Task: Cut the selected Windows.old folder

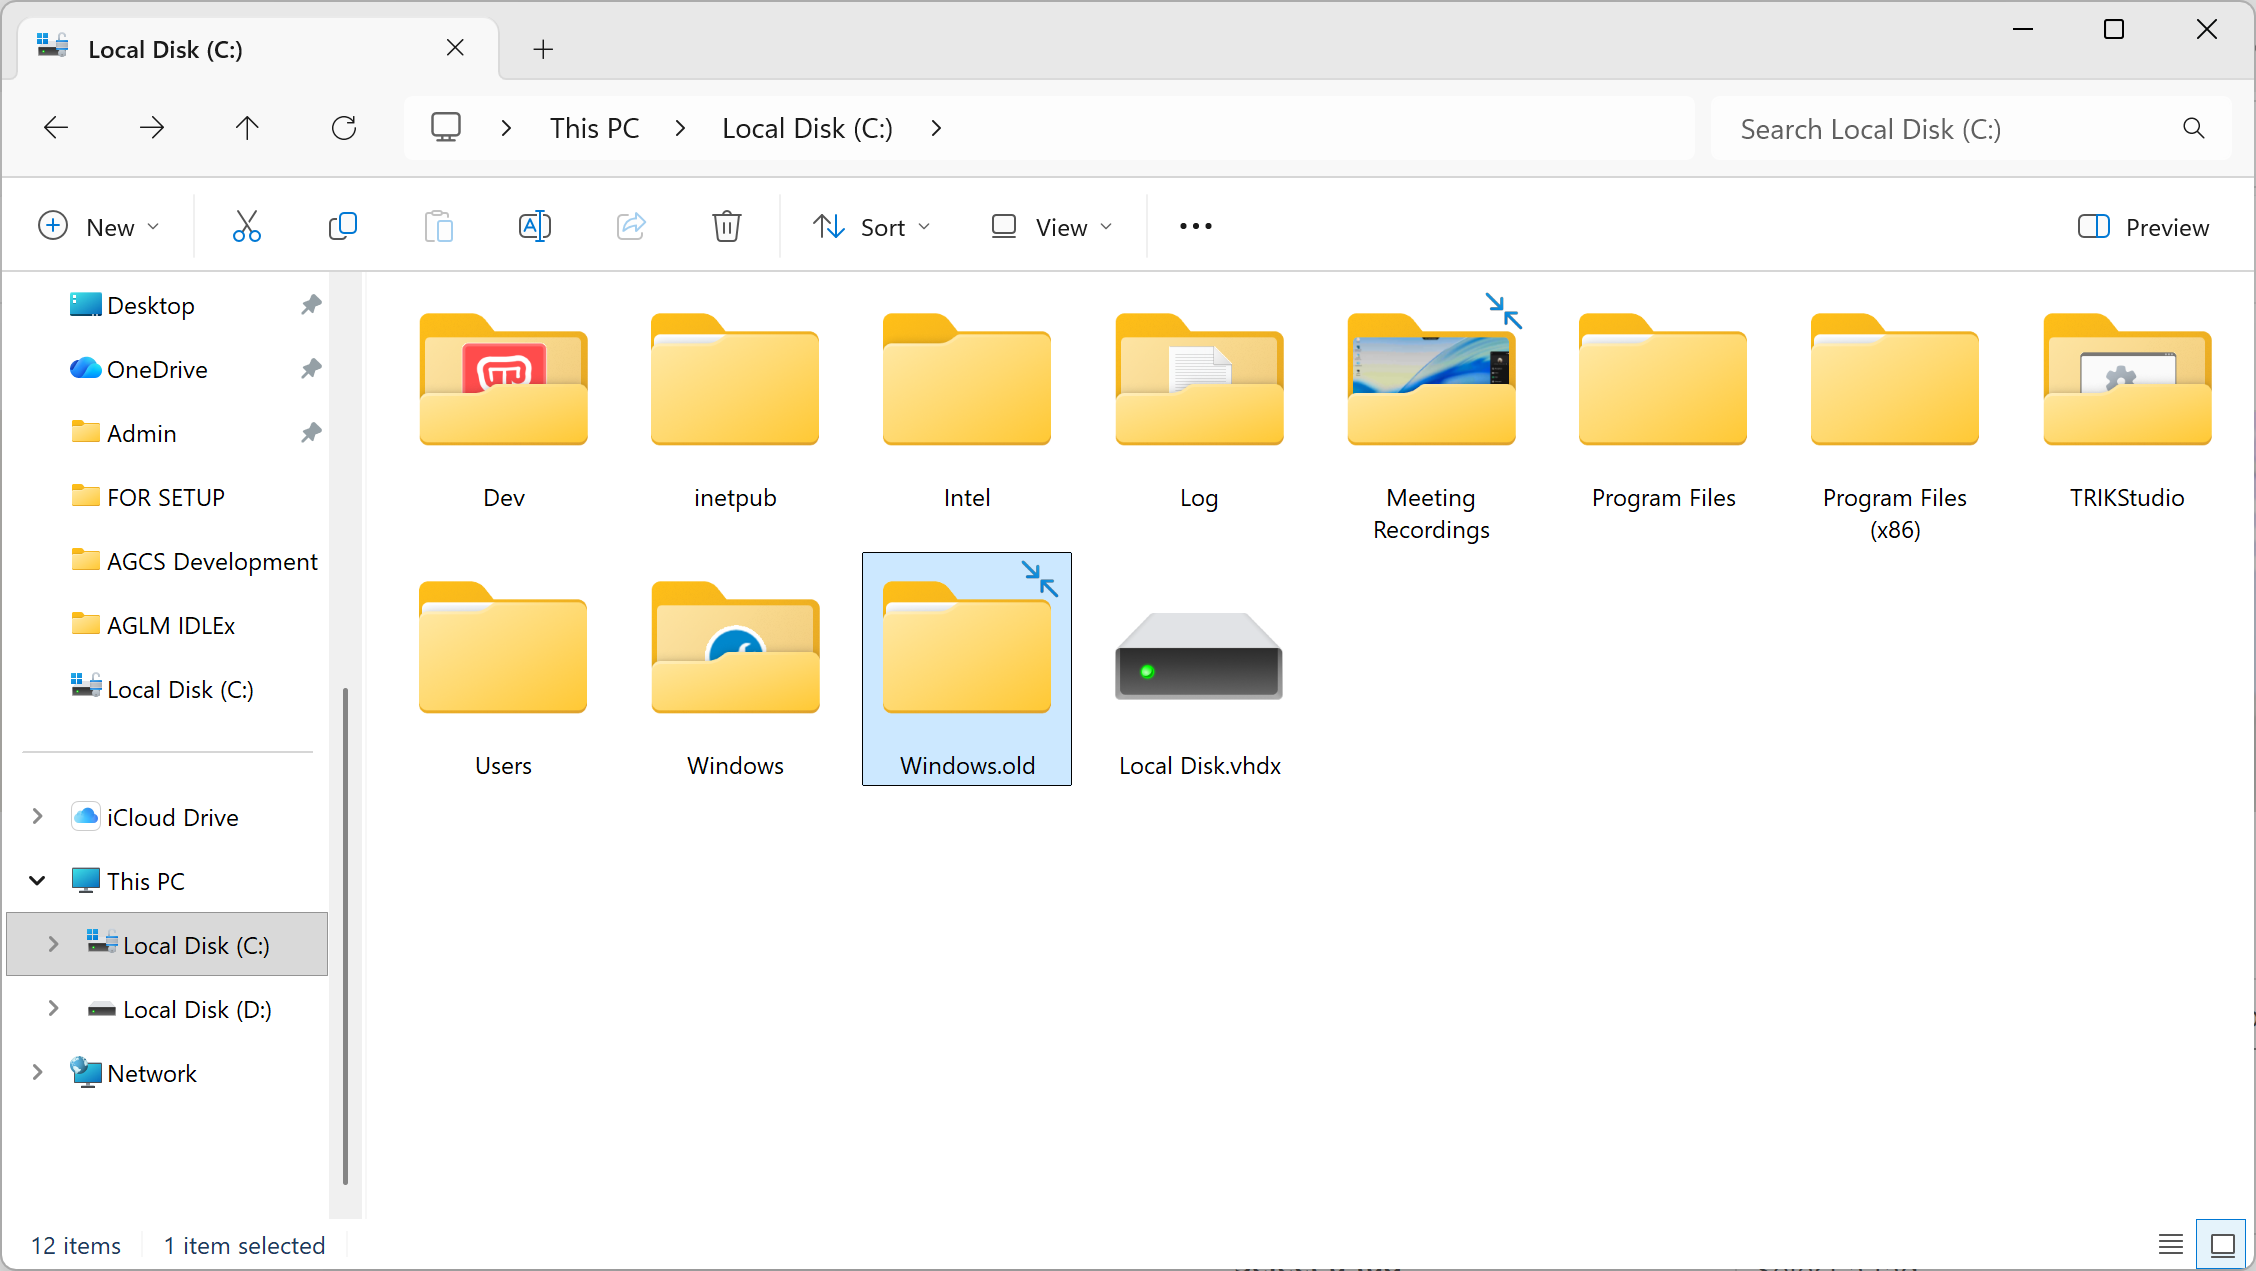Action: pyautogui.click(x=246, y=226)
